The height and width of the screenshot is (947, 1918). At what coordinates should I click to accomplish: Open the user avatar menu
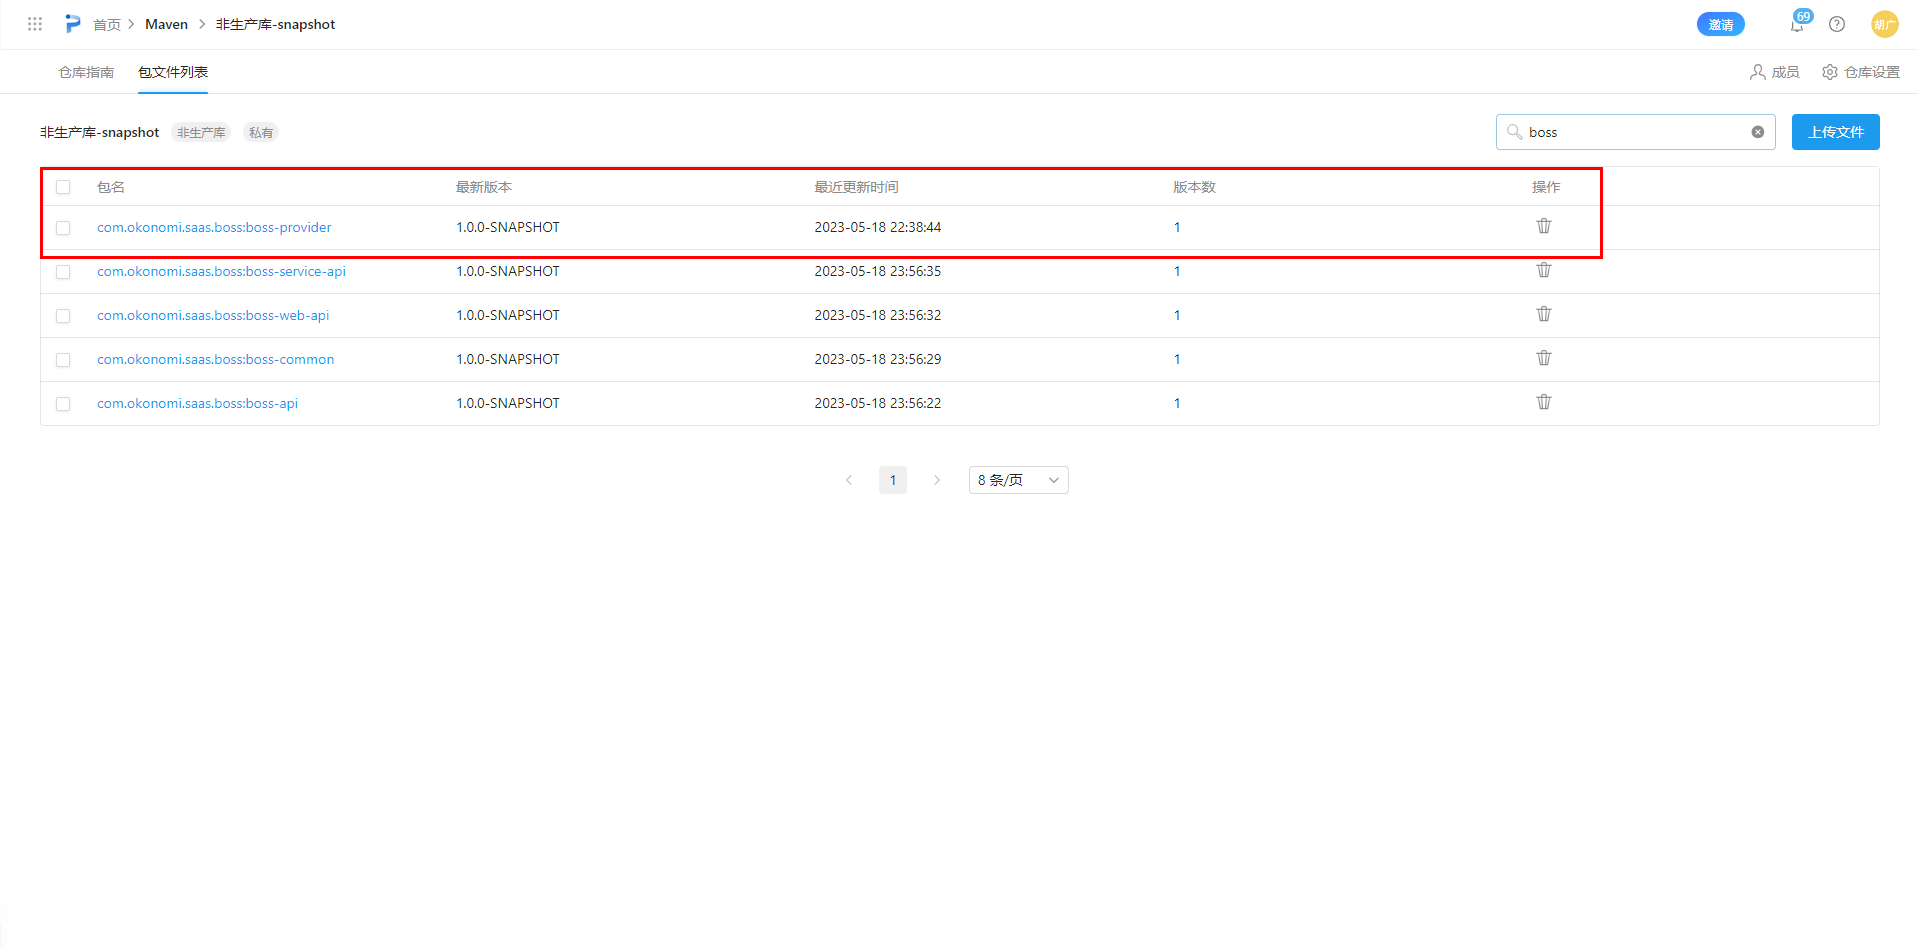point(1884,24)
